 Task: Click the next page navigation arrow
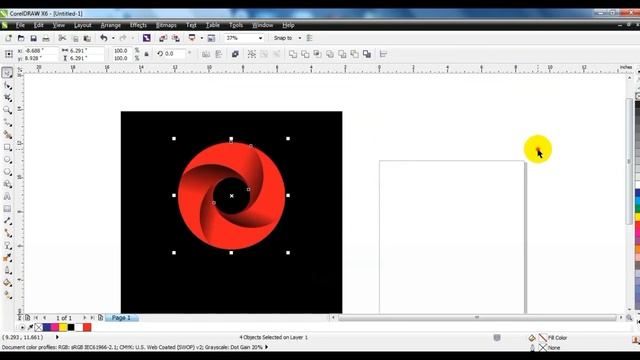pos(84,318)
